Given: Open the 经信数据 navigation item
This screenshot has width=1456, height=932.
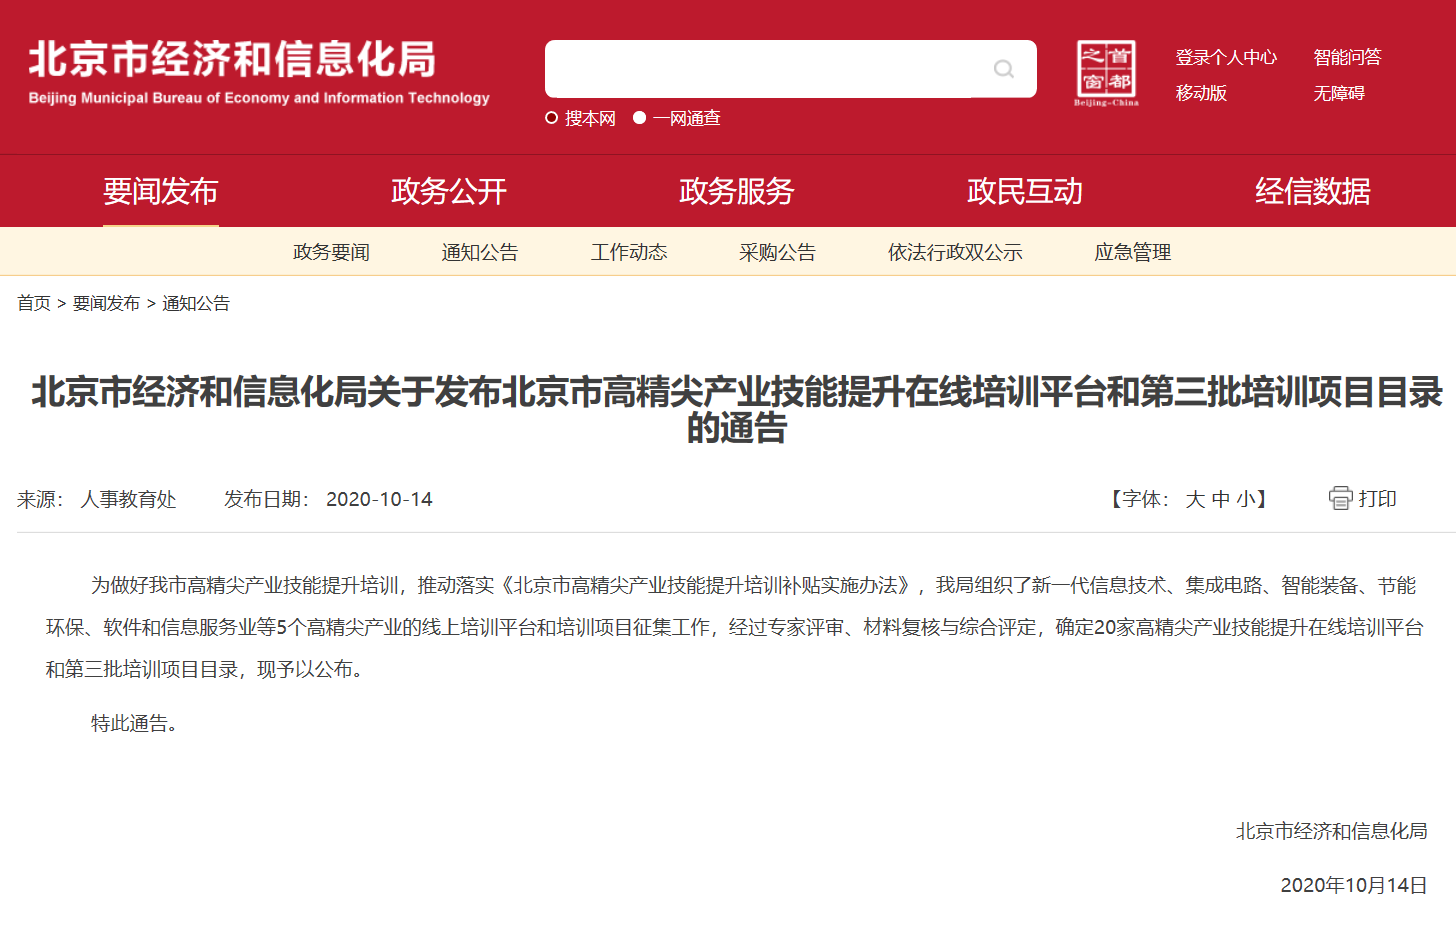Looking at the screenshot, I should click(x=1312, y=191).
